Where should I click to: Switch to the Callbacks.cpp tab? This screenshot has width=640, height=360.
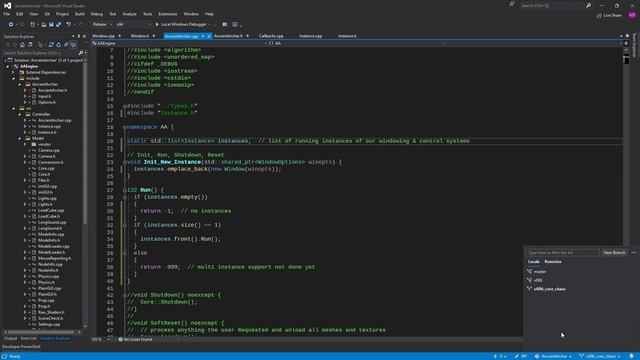pos(271,36)
